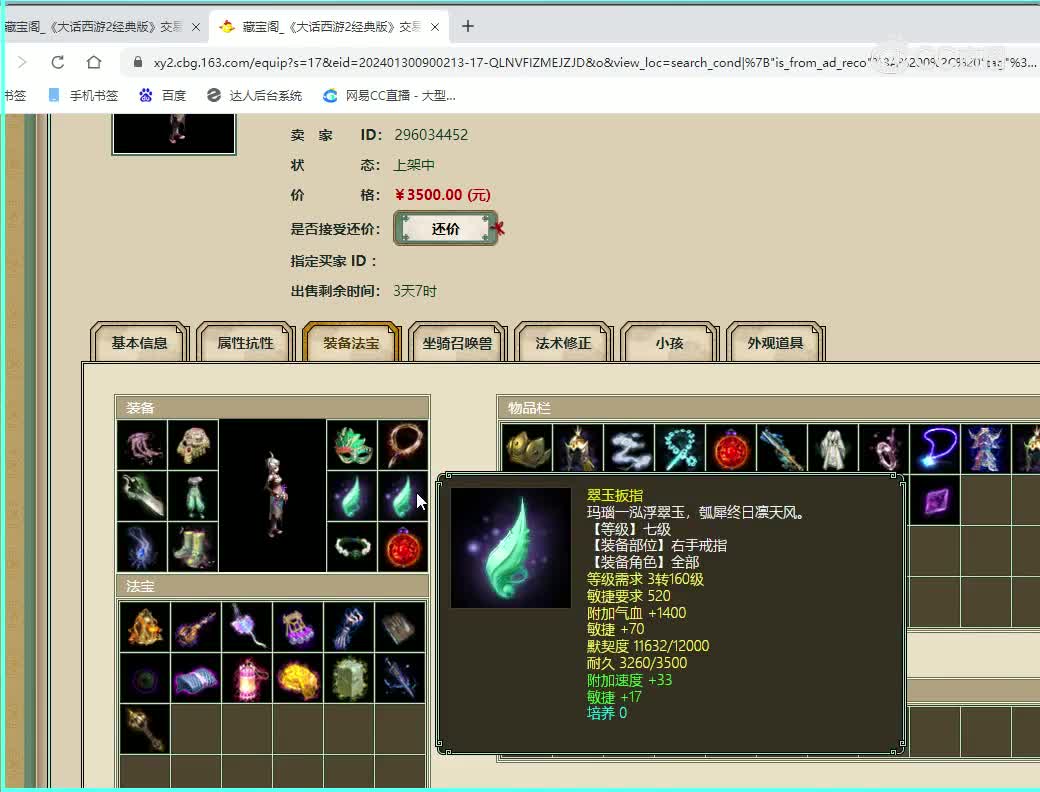The image size is (1040, 792).
Task: Open the 网易CC直播 bookmark
Action: (x=389, y=96)
